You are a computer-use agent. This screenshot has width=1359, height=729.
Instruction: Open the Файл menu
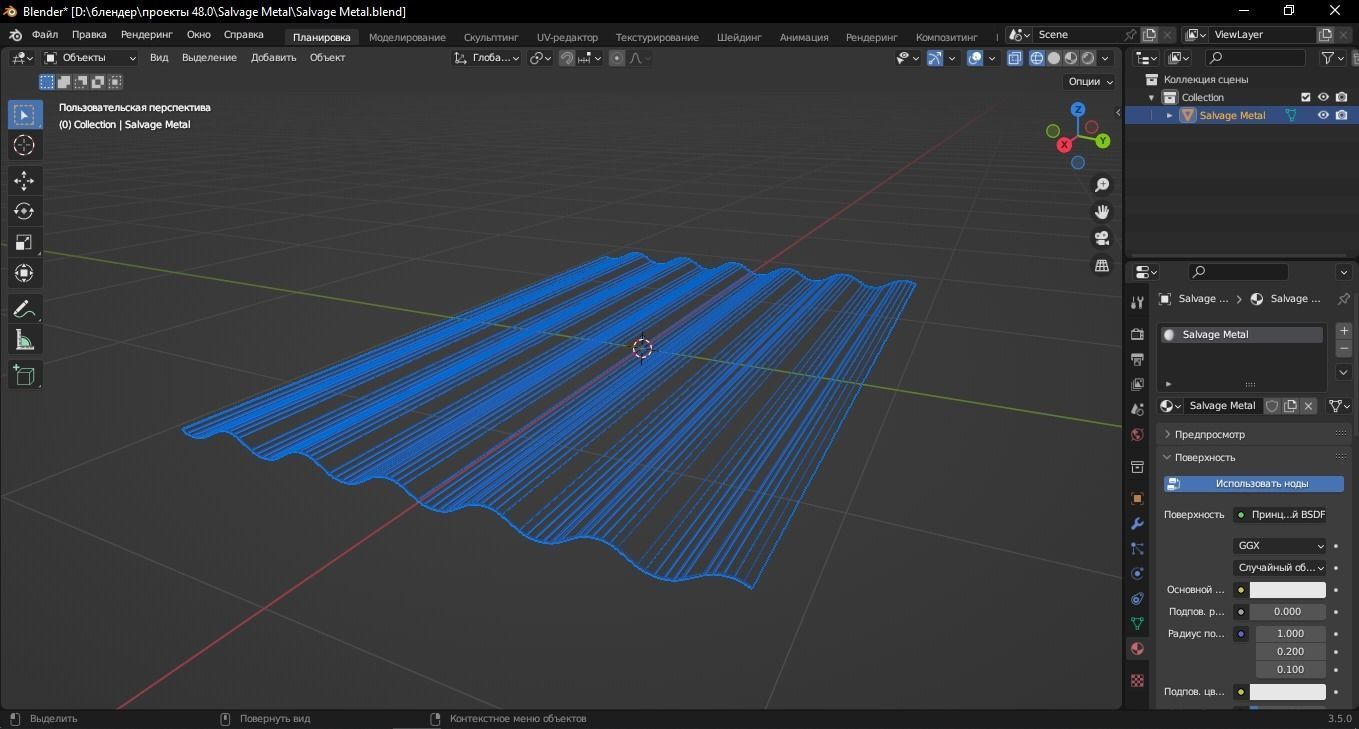click(x=45, y=35)
